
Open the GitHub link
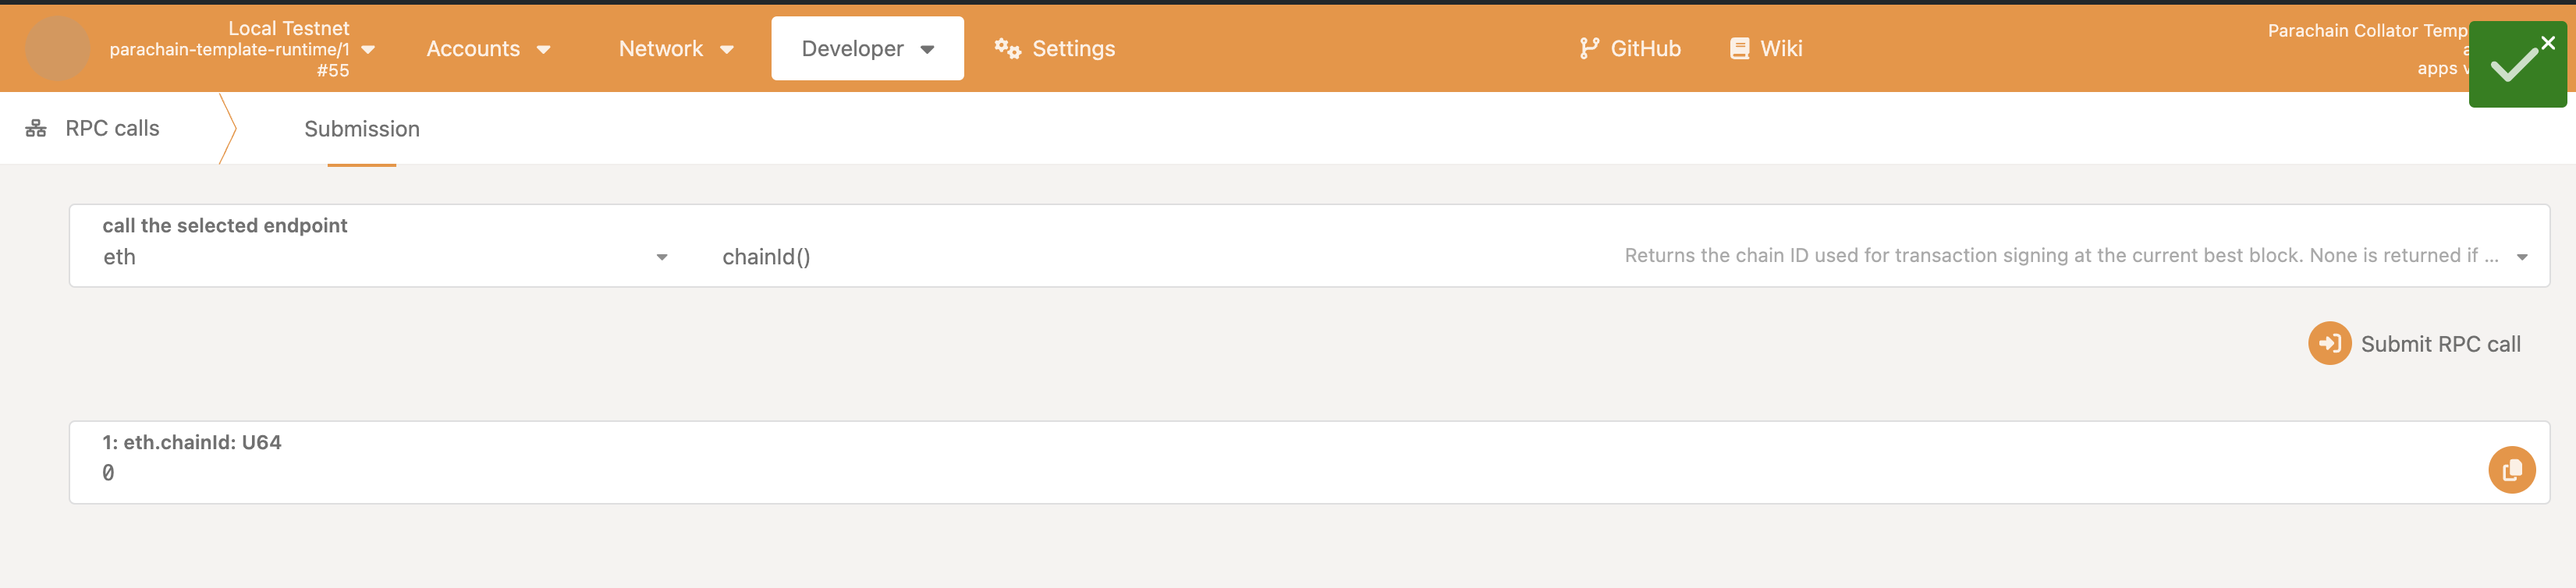pos(1630,48)
